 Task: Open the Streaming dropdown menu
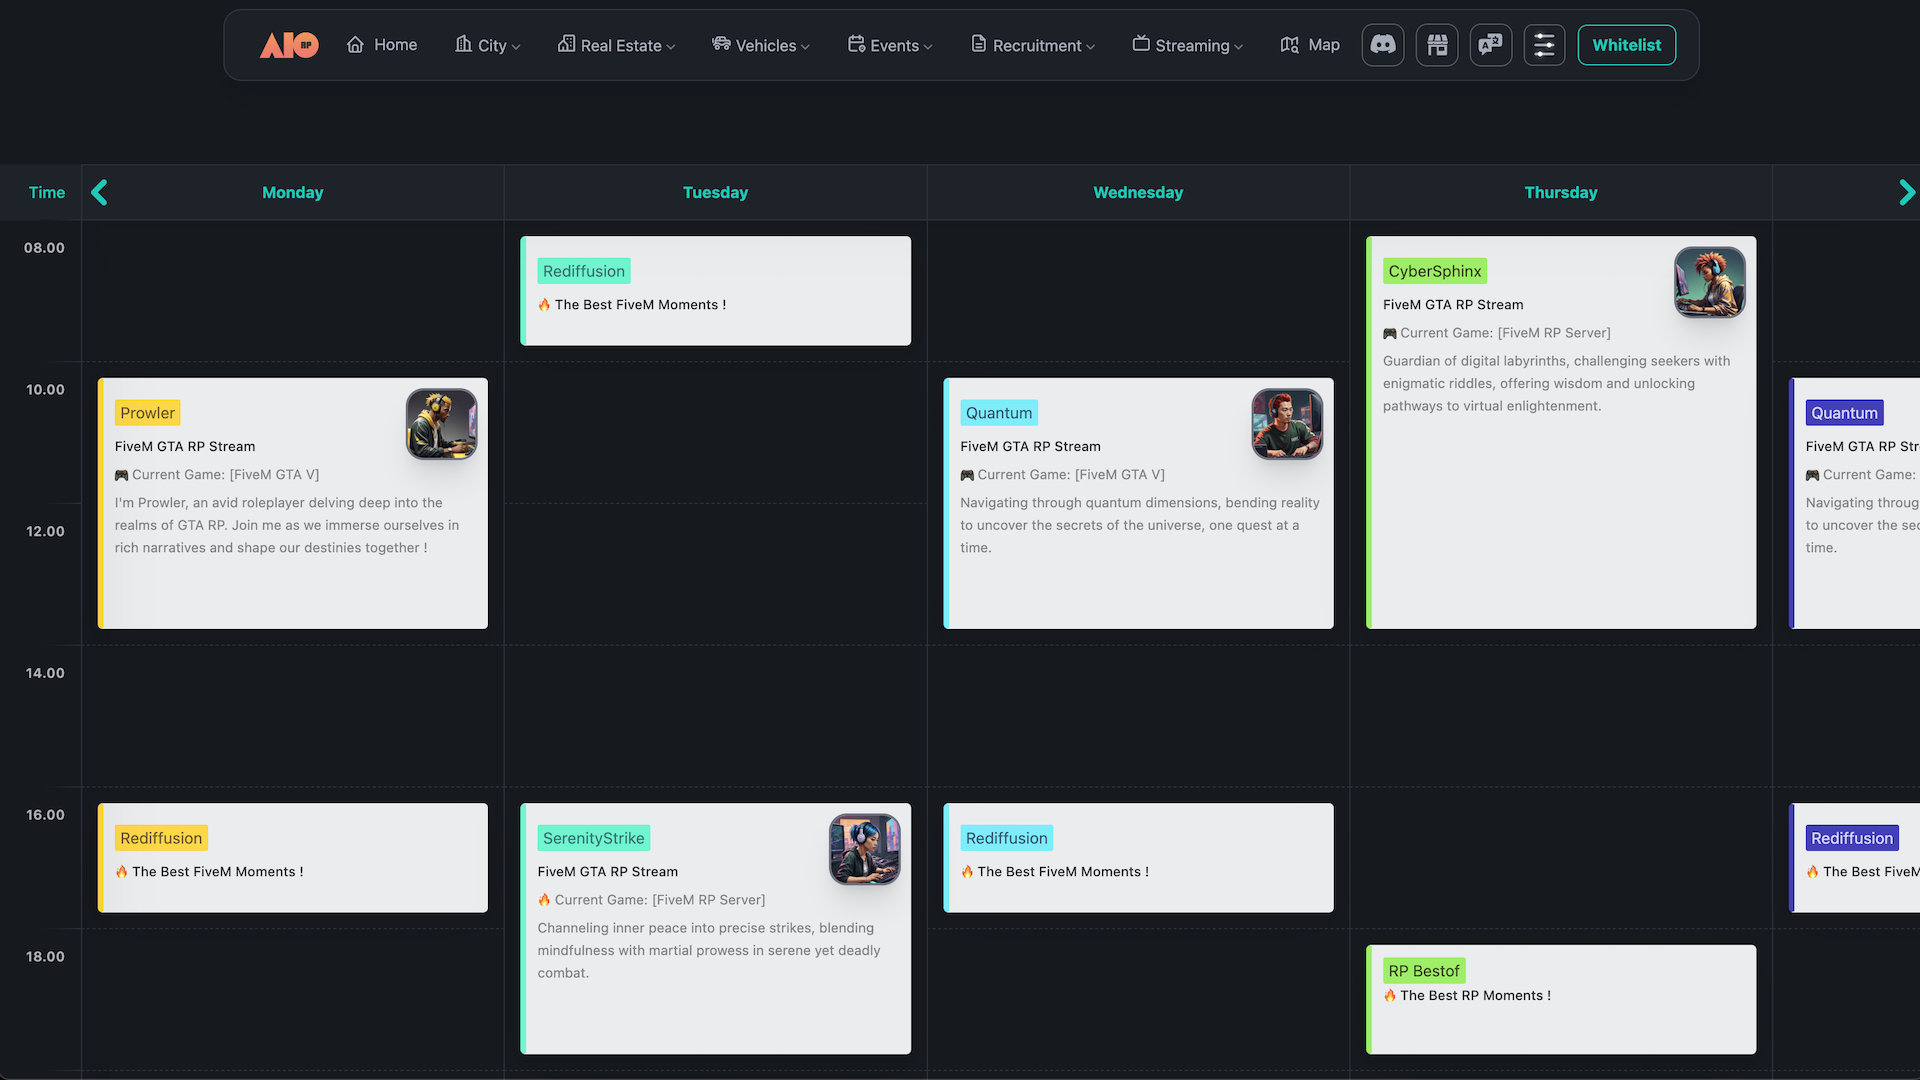(x=1187, y=45)
